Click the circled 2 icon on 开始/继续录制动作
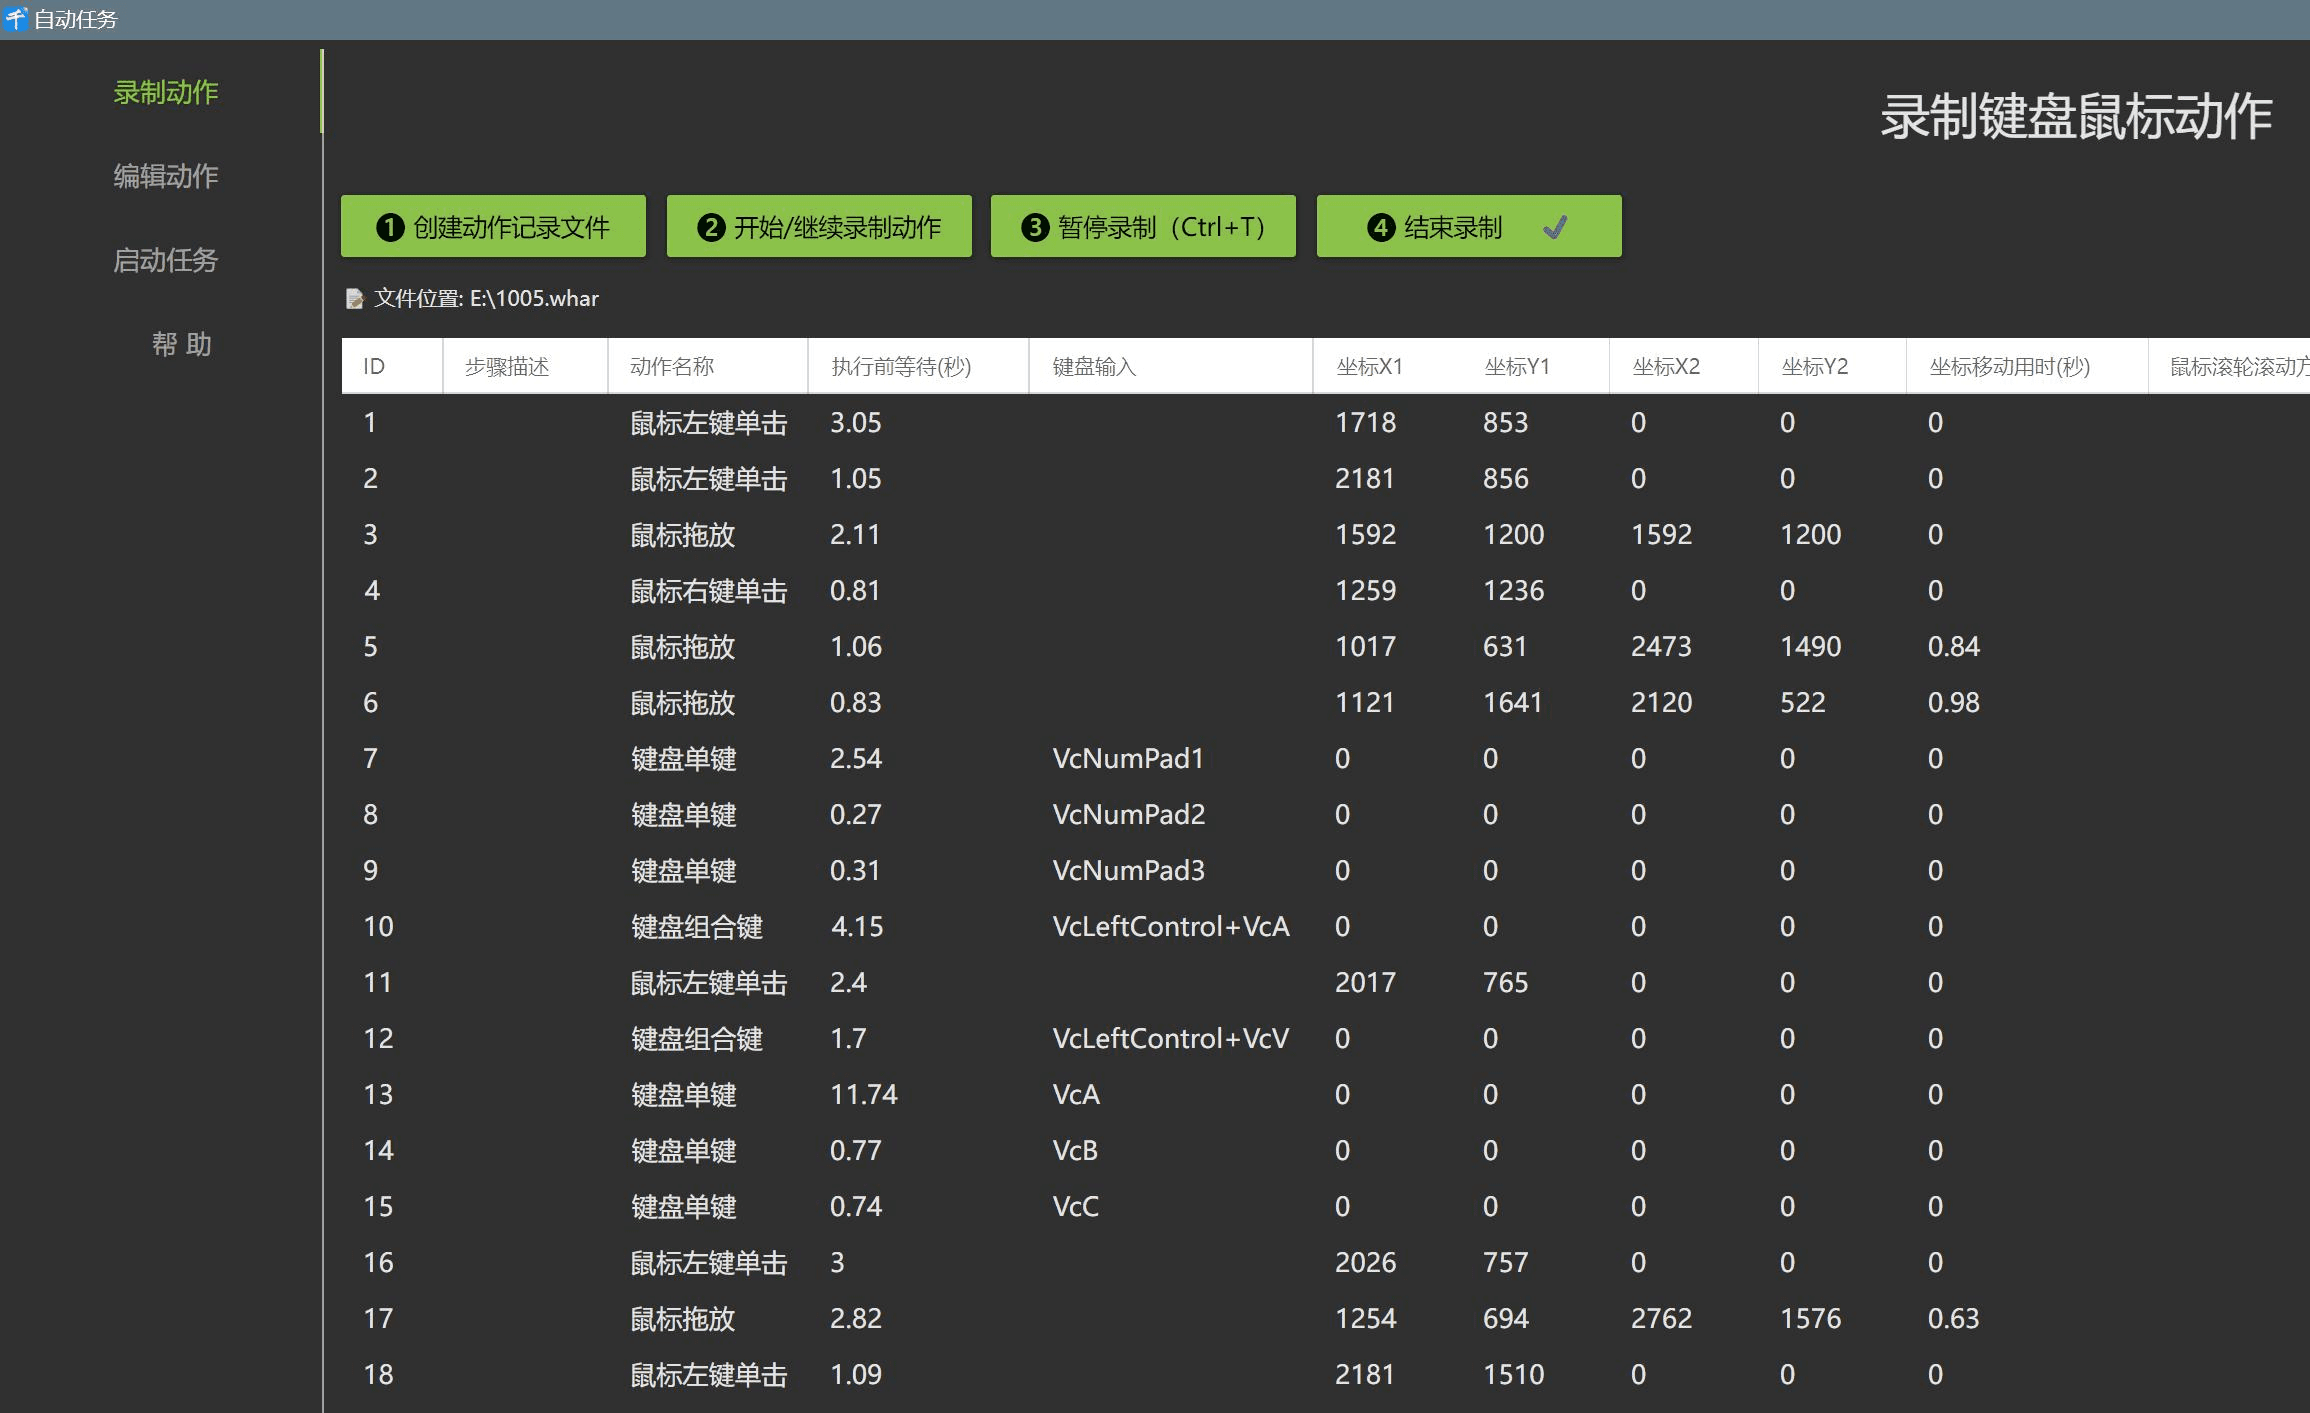 tap(710, 227)
